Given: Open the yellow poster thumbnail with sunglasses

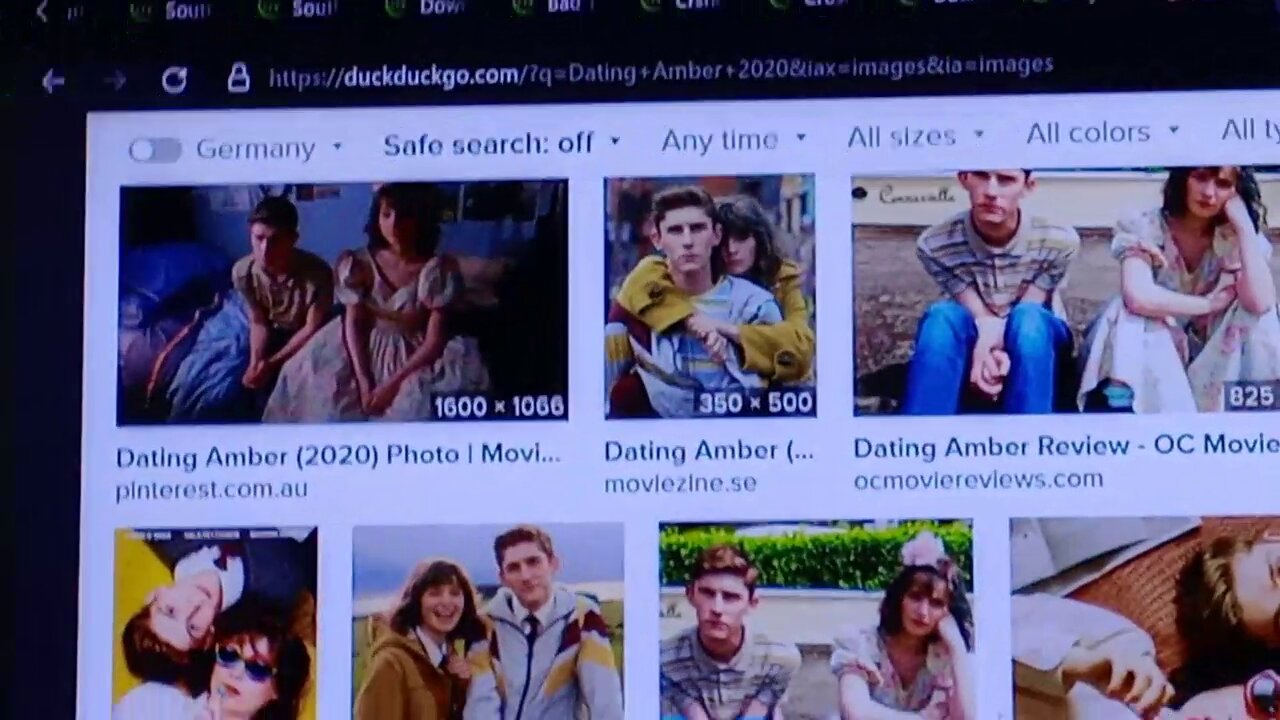Looking at the screenshot, I should [x=215, y=623].
